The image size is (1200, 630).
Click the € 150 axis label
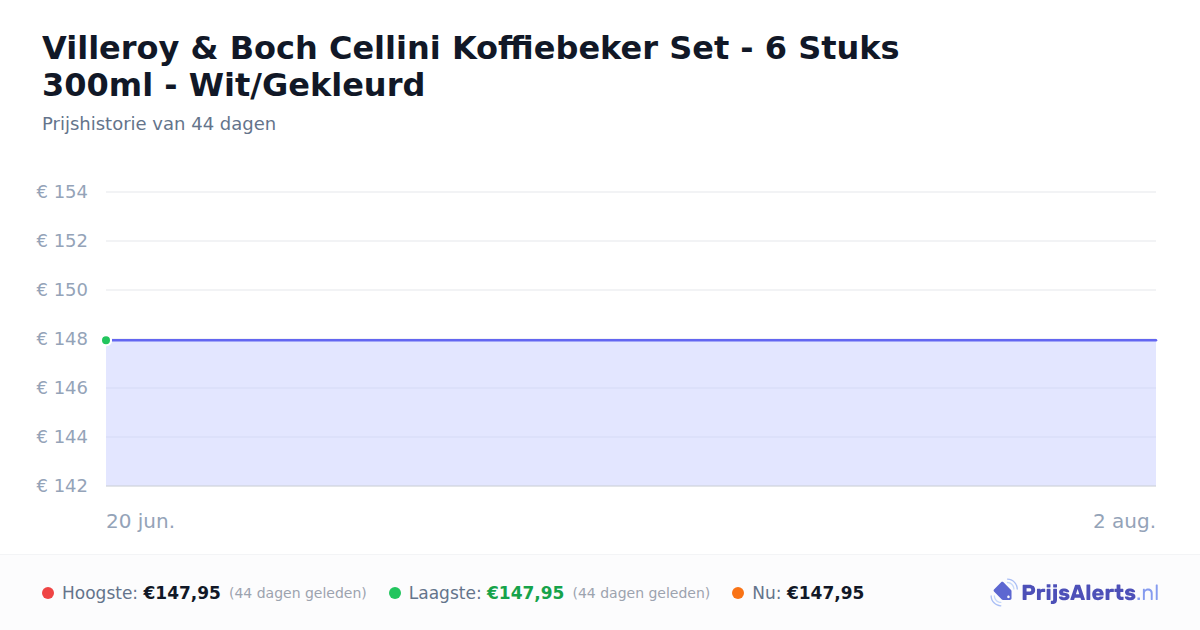(x=62, y=290)
